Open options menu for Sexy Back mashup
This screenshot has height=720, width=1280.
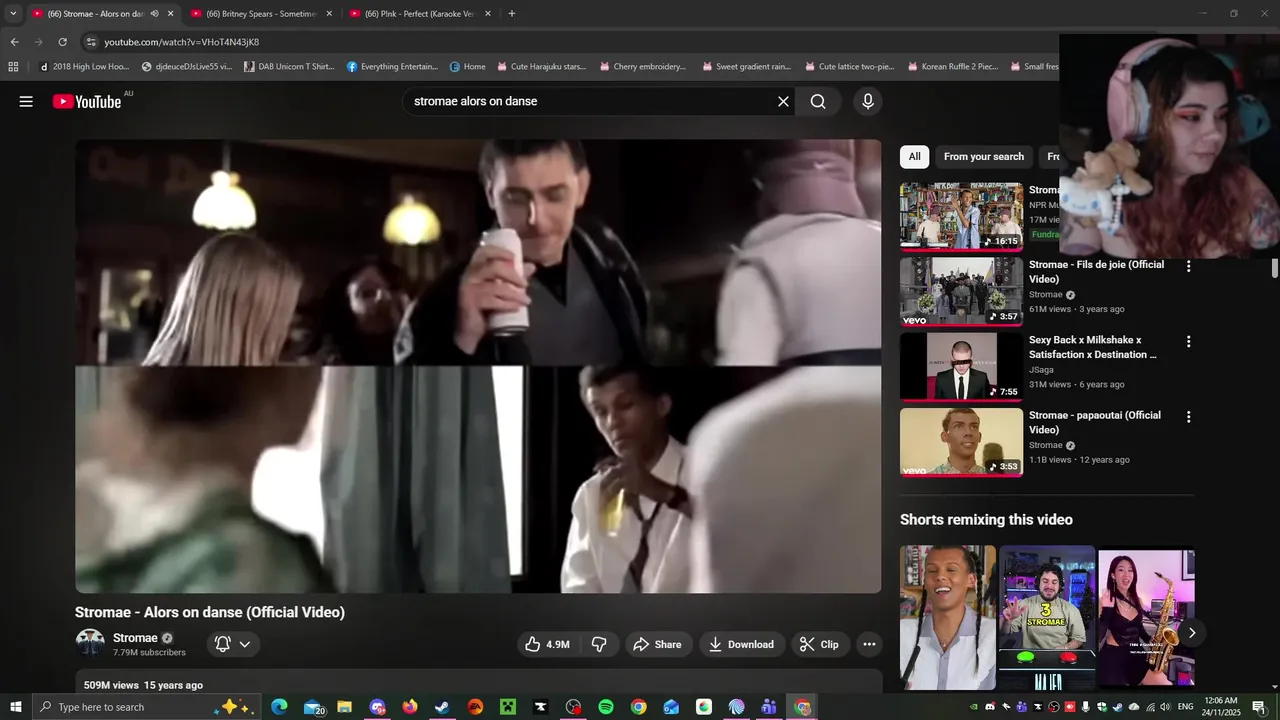point(1188,341)
